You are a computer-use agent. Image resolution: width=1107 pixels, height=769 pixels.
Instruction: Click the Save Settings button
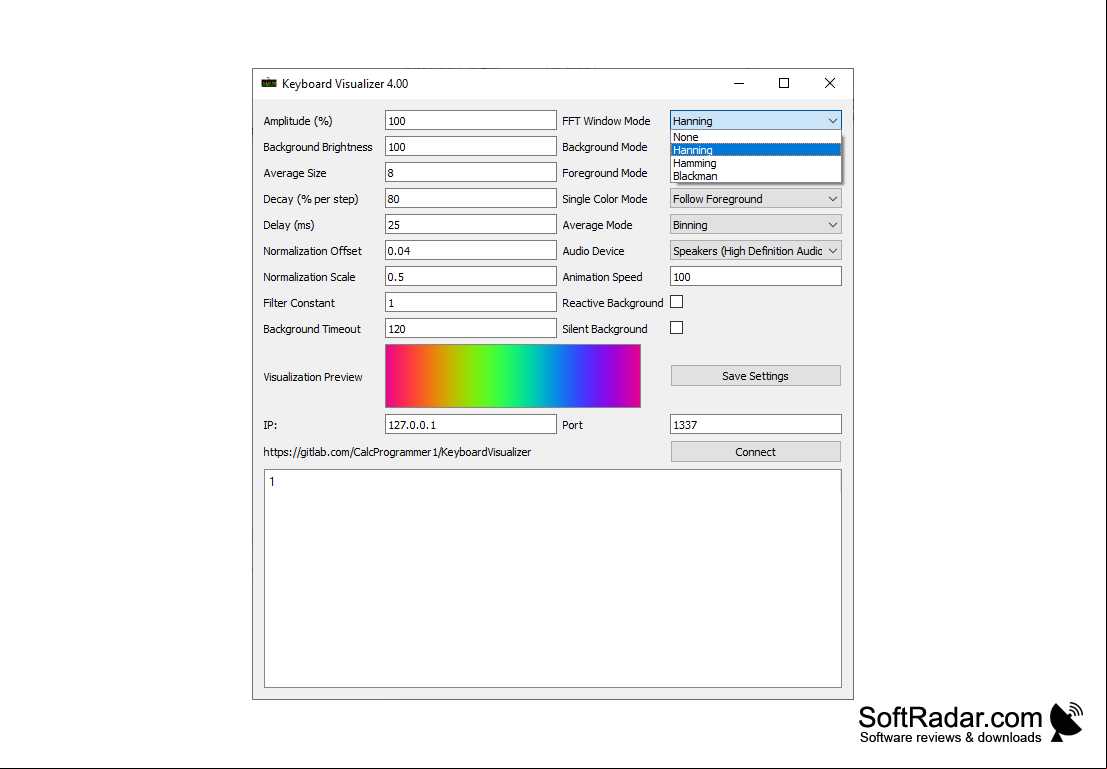tap(755, 376)
